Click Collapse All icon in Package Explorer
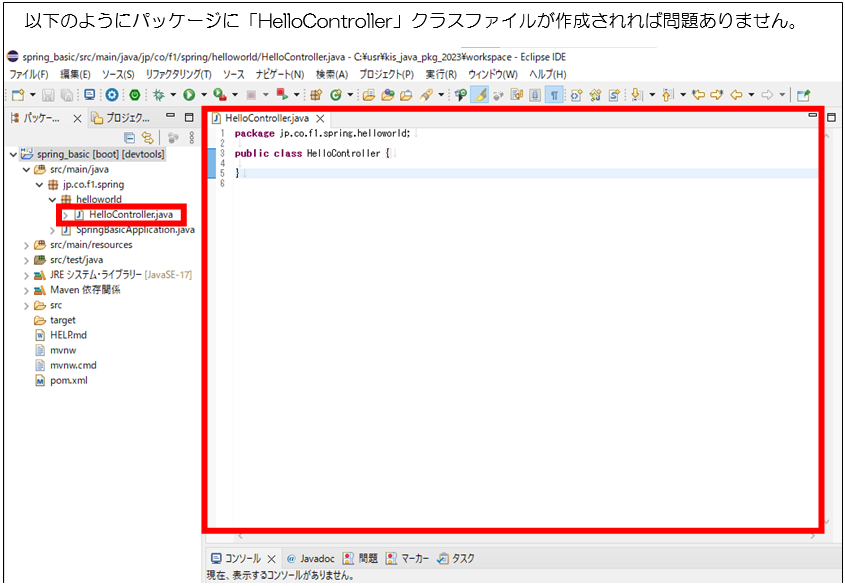Image resolution: width=845 pixels, height=586 pixels. 129,137
